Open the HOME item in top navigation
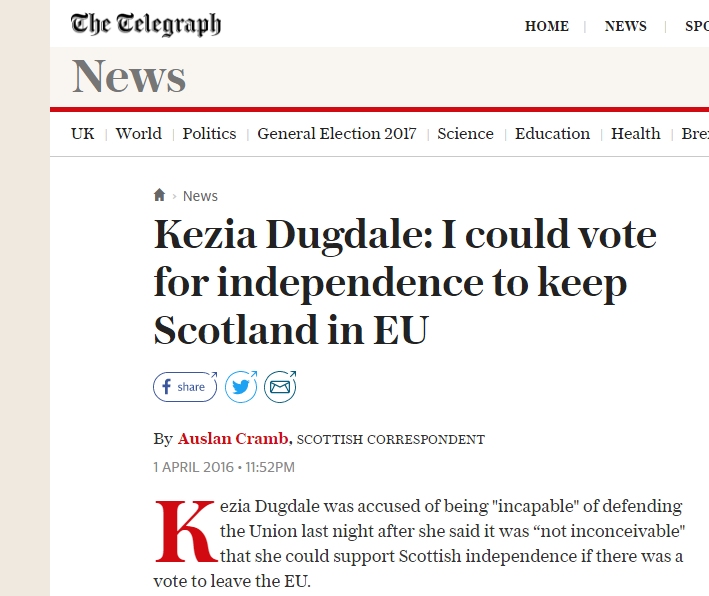The image size is (709, 596). 547,26
